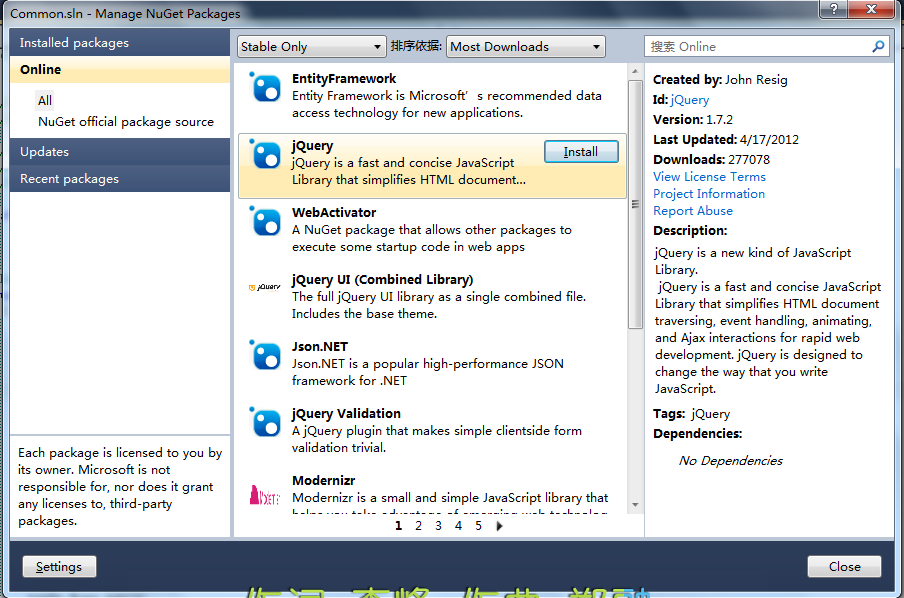Click the scrollbar up arrow
This screenshot has width=904, height=598.
(635, 72)
